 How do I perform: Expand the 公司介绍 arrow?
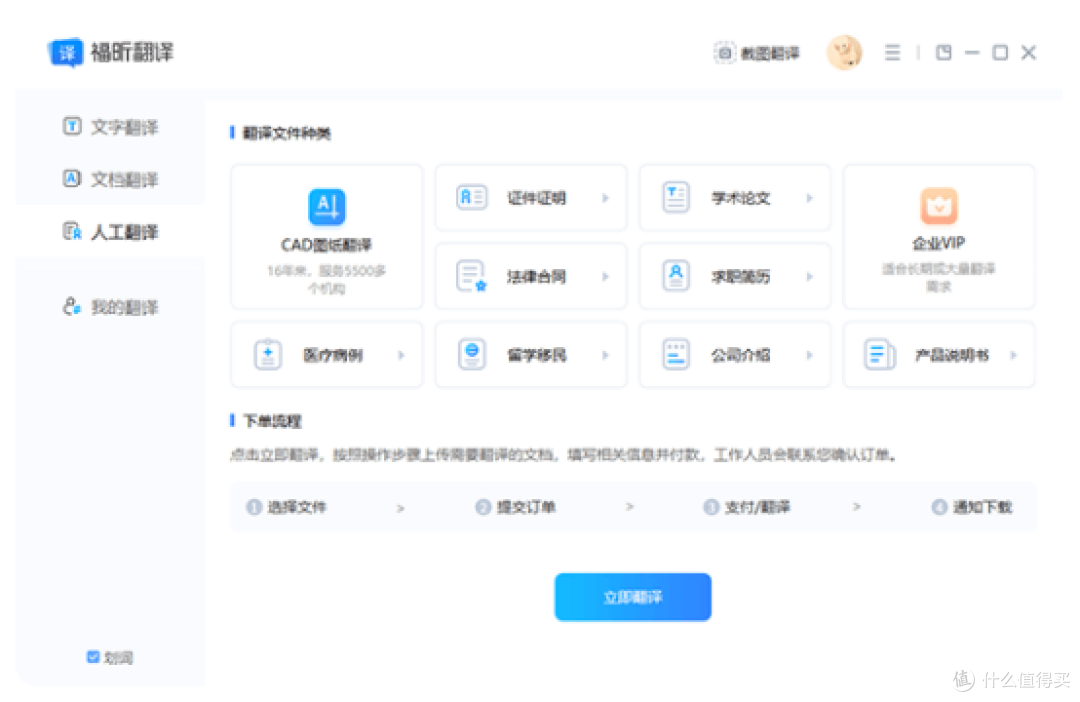809,355
